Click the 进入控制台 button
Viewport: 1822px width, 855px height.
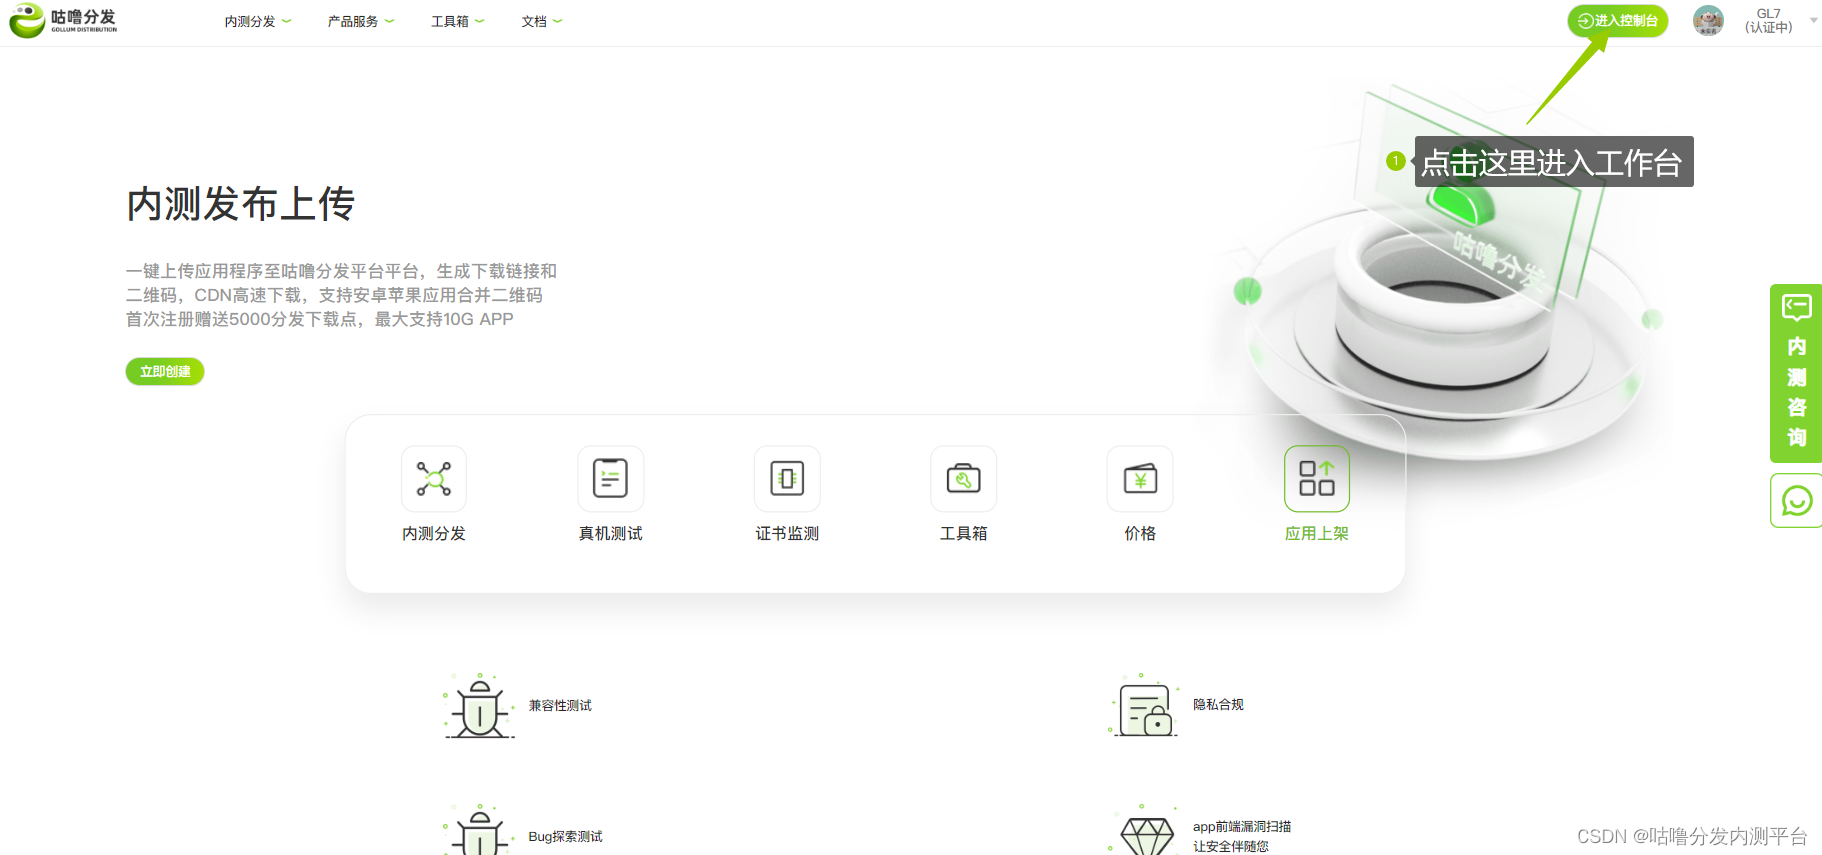click(1617, 21)
